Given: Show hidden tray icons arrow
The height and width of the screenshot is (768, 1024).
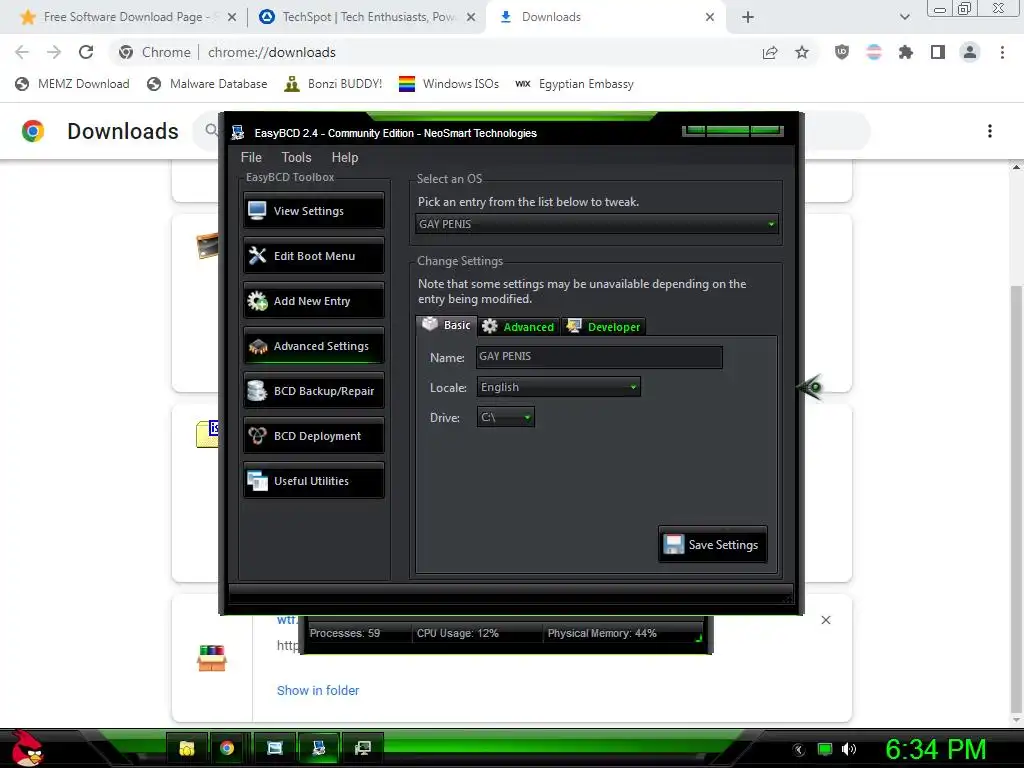Looking at the screenshot, I should point(799,750).
